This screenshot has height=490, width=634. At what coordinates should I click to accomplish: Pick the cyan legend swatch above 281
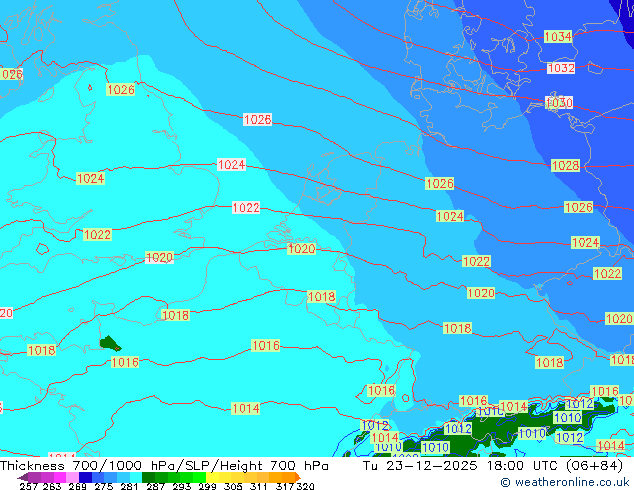[x=136, y=477]
